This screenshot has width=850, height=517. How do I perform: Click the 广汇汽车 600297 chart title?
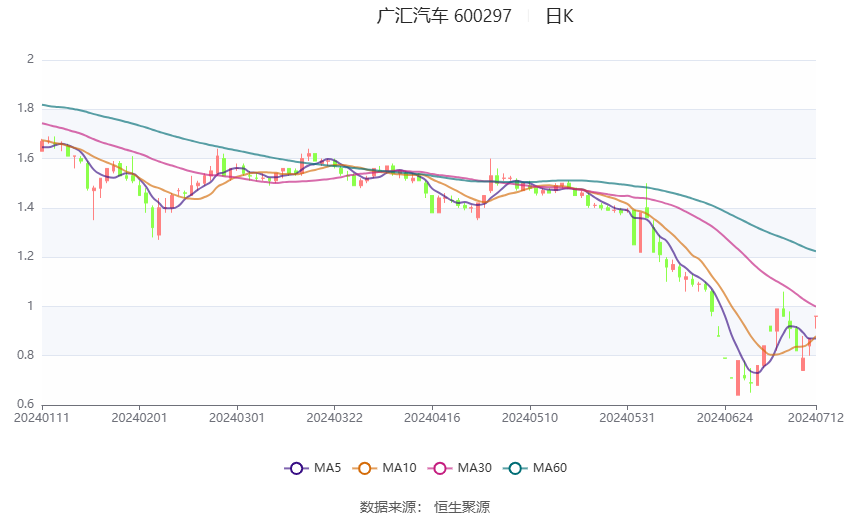tap(443, 16)
